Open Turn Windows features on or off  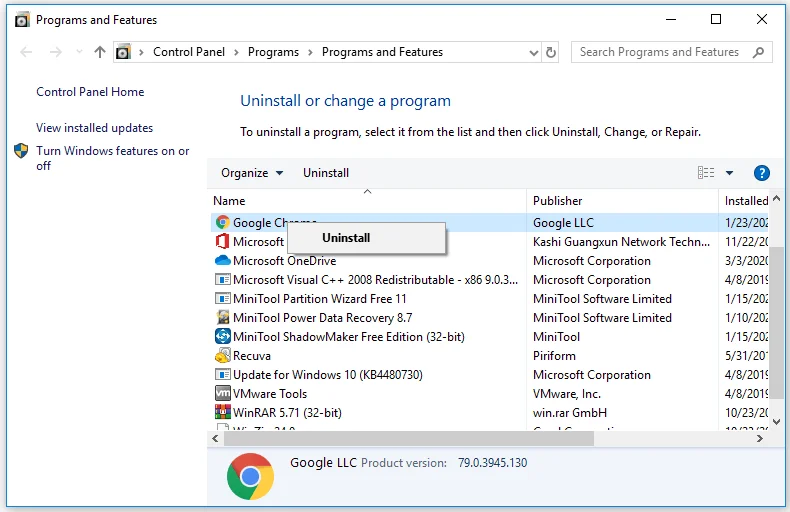112,158
